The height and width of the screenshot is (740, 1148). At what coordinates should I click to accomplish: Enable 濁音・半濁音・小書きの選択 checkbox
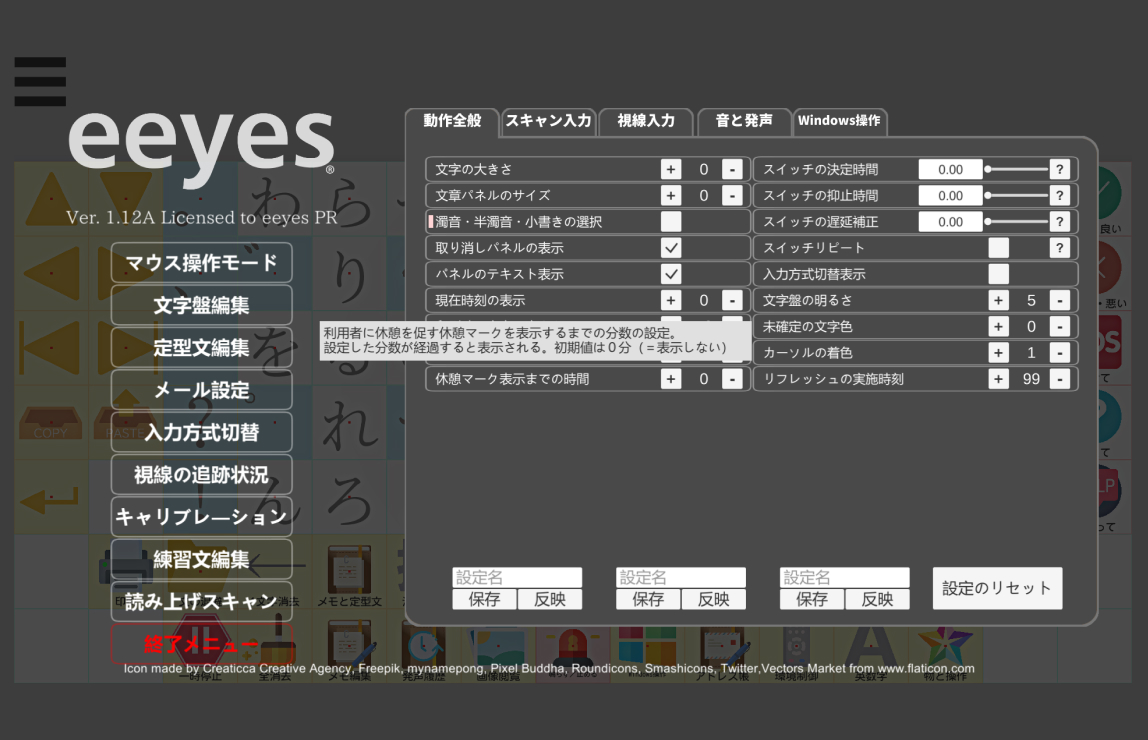671,222
